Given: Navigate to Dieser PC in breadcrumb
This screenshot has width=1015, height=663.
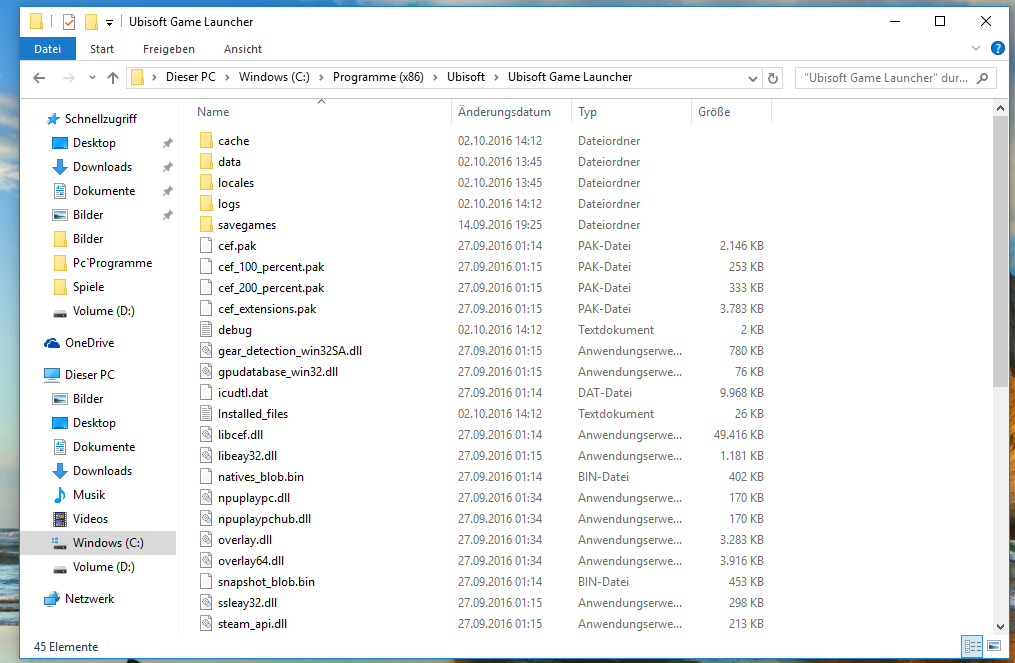Looking at the screenshot, I should (x=190, y=77).
